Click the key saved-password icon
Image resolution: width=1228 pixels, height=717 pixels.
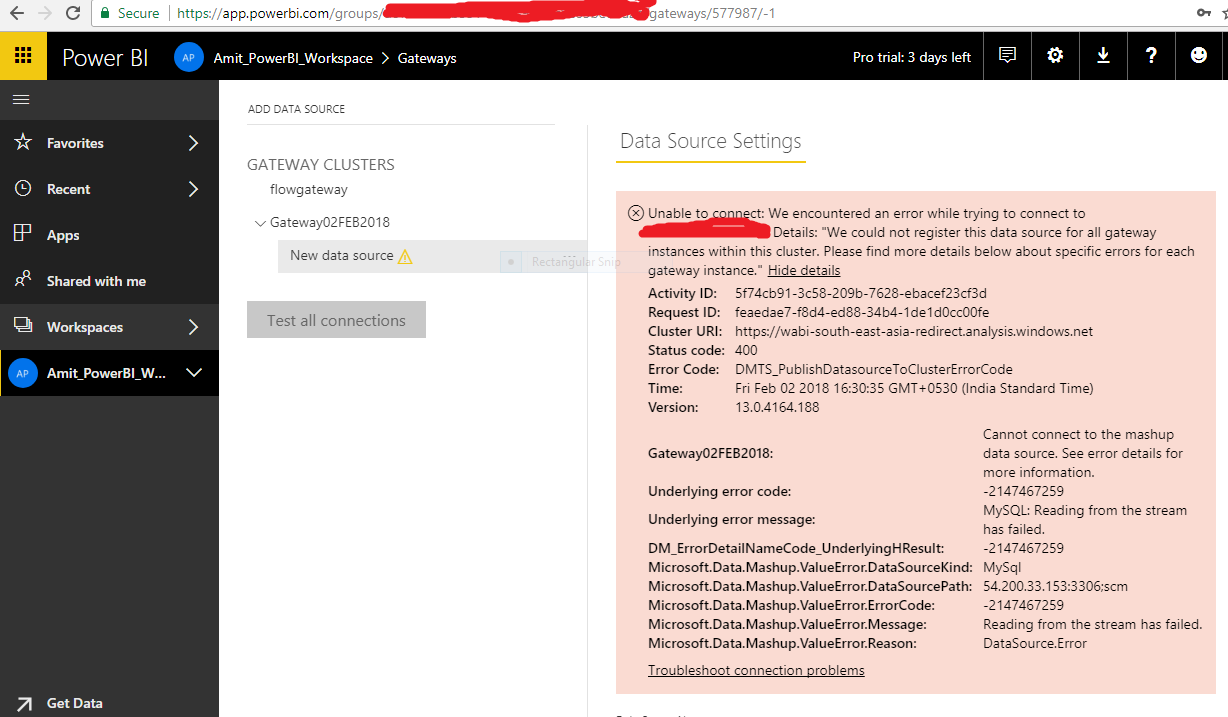coord(1205,13)
